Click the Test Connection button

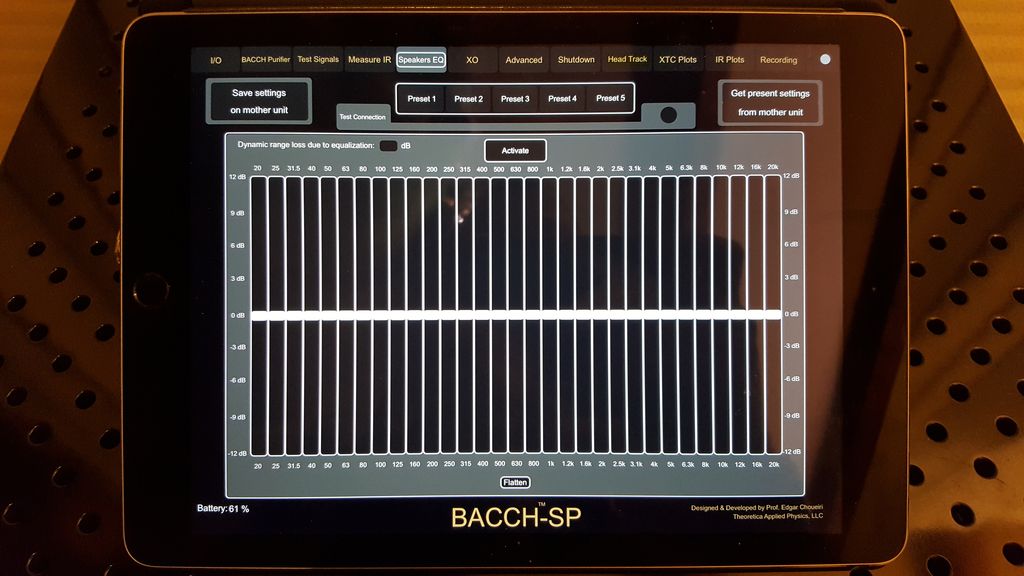[362, 117]
